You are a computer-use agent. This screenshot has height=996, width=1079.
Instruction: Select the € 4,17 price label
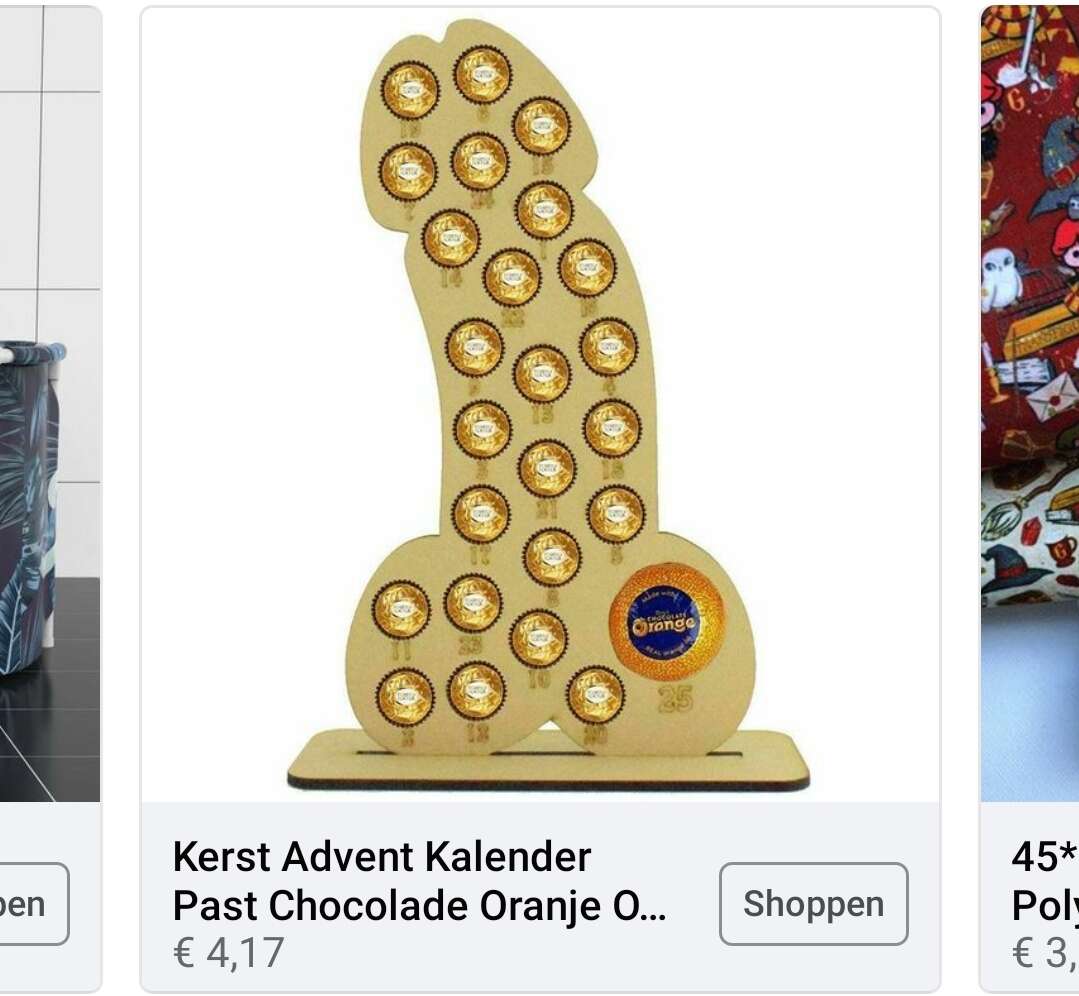point(228,953)
